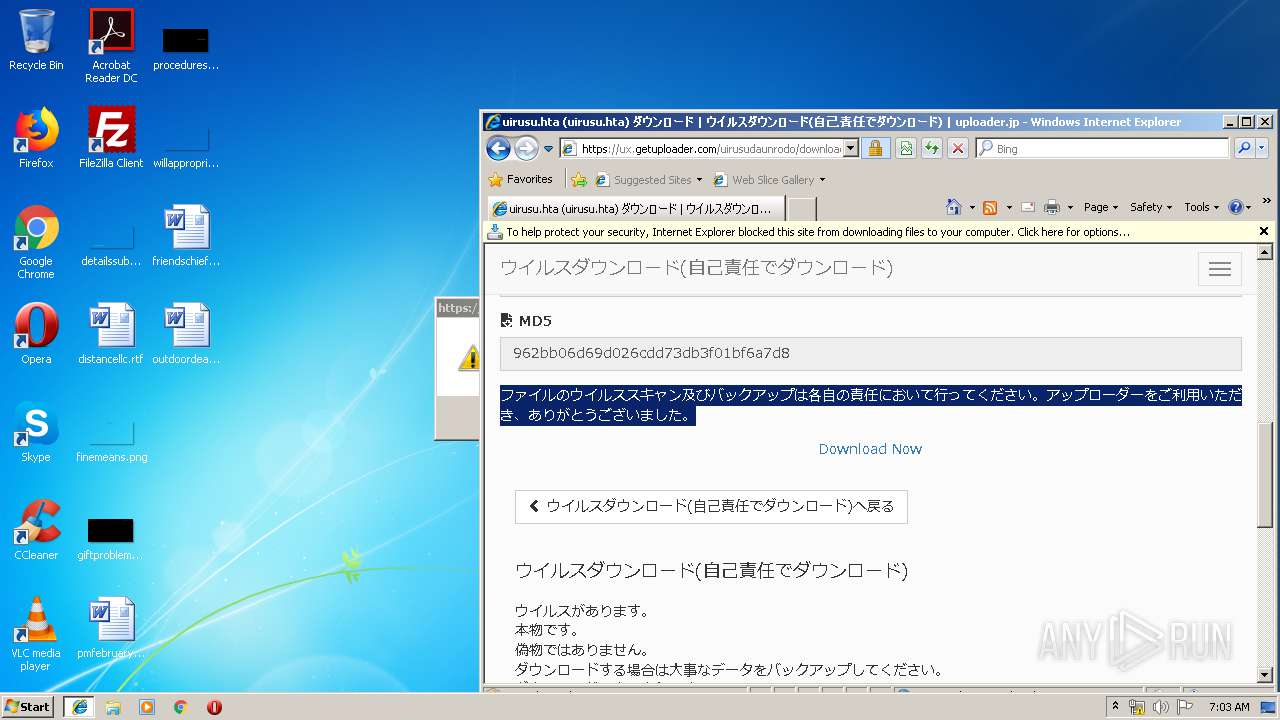Viewport: 1280px width, 720px height.
Task: Click the 7:03 AM clock
Action: coord(1229,707)
